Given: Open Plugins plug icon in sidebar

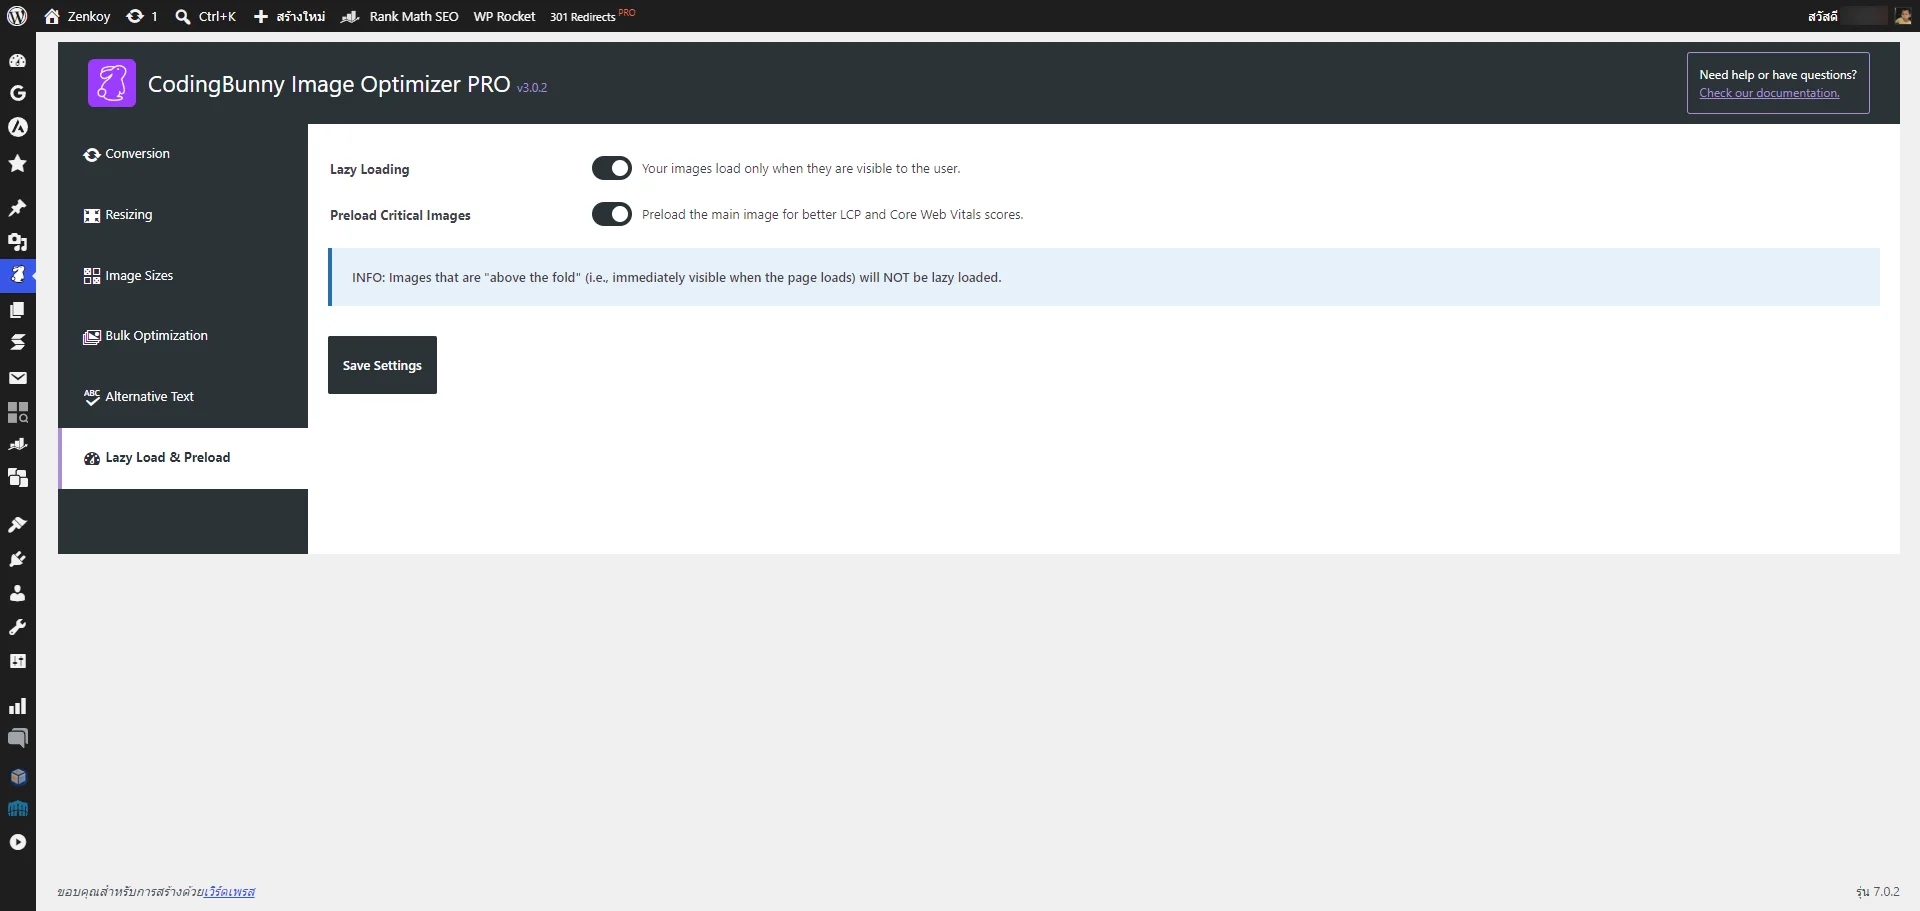Looking at the screenshot, I should click(17, 558).
